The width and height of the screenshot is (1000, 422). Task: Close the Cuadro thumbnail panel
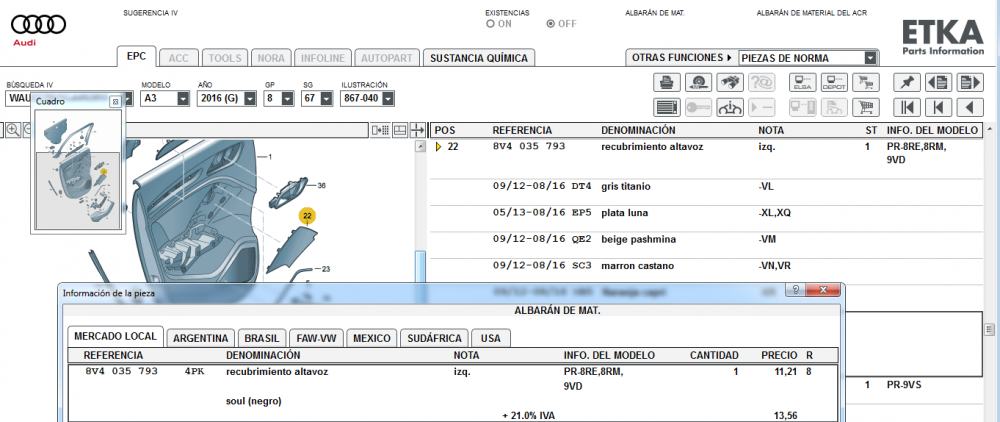click(x=115, y=102)
